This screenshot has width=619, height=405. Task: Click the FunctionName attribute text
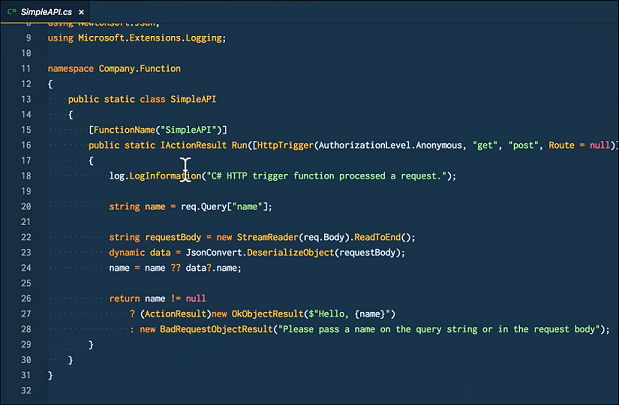[x=125, y=130]
